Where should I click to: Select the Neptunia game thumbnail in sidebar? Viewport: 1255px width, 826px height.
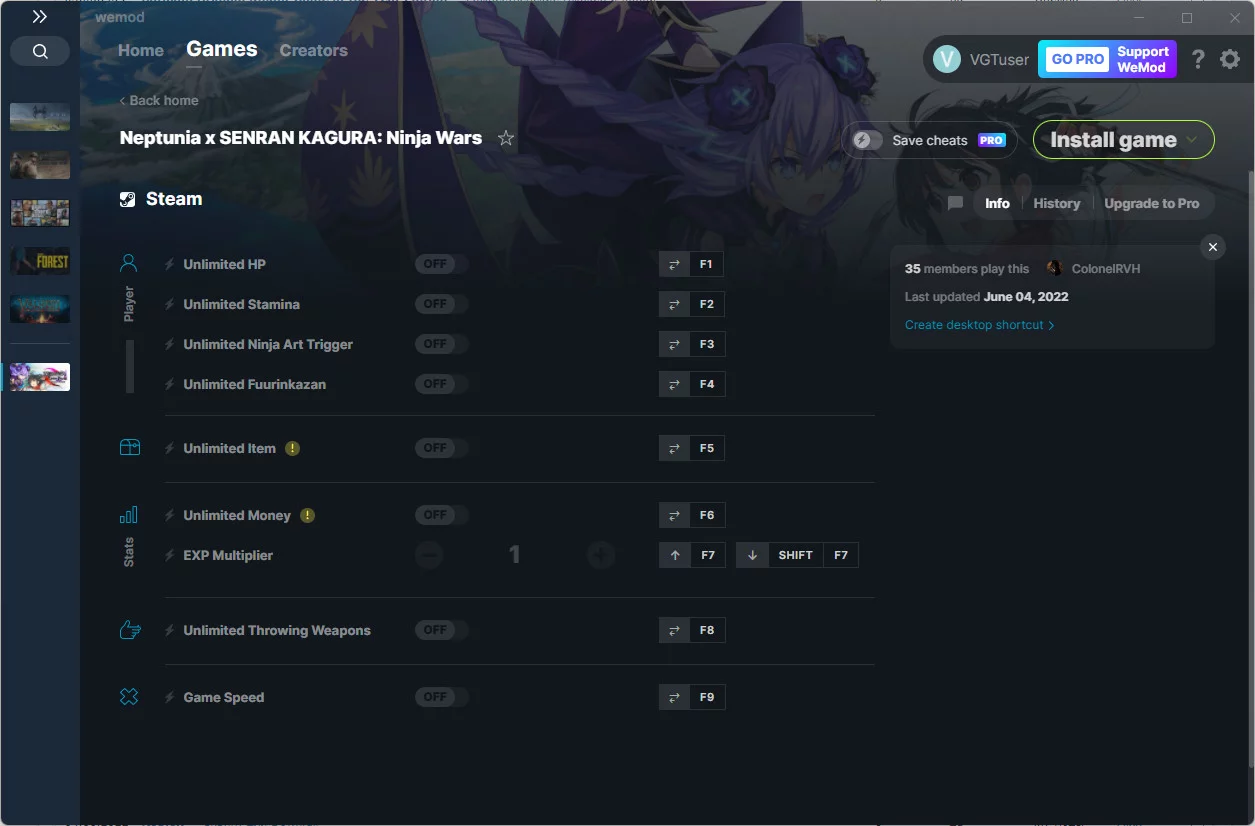click(x=40, y=377)
